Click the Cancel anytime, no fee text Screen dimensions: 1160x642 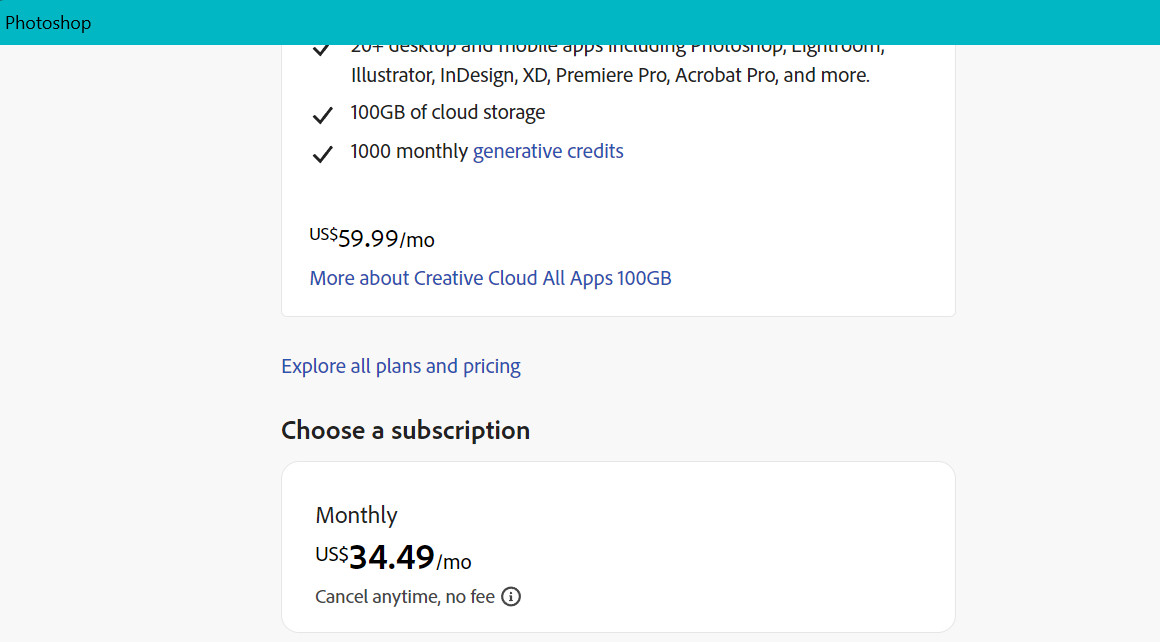click(405, 597)
